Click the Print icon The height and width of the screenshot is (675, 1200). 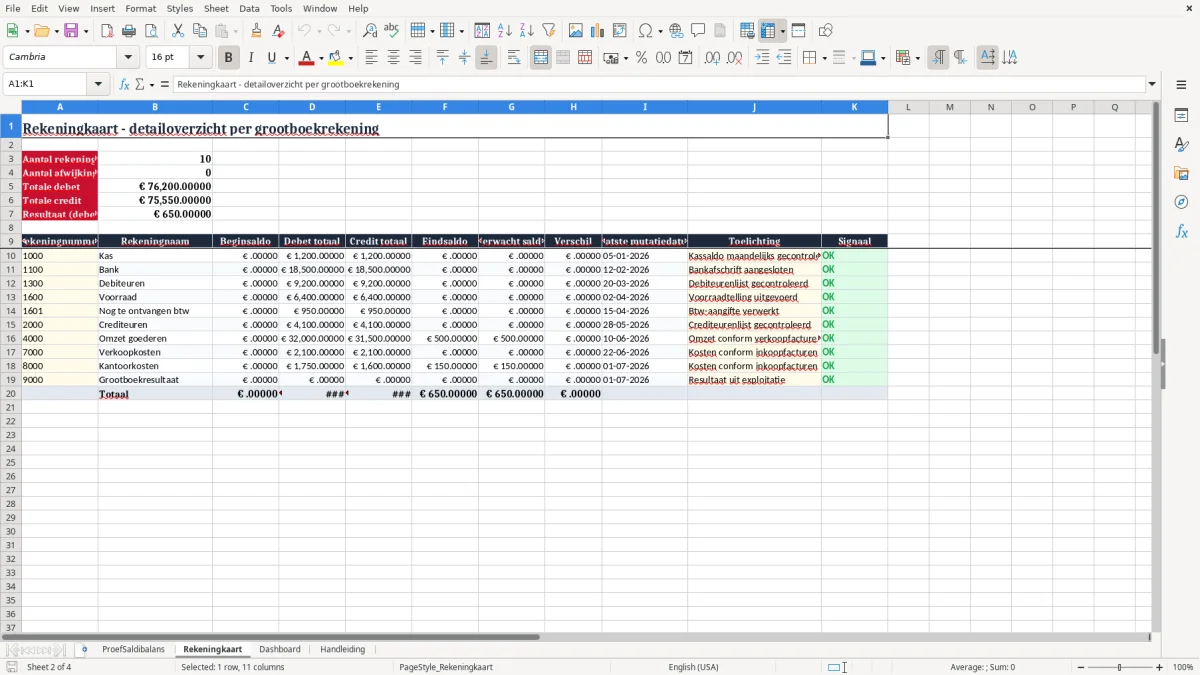point(129,31)
